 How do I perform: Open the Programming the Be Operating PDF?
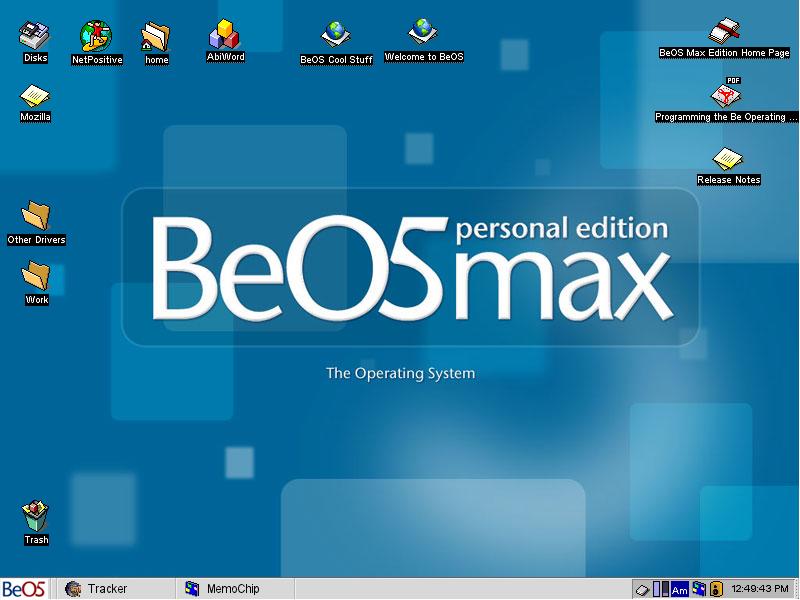(x=726, y=94)
